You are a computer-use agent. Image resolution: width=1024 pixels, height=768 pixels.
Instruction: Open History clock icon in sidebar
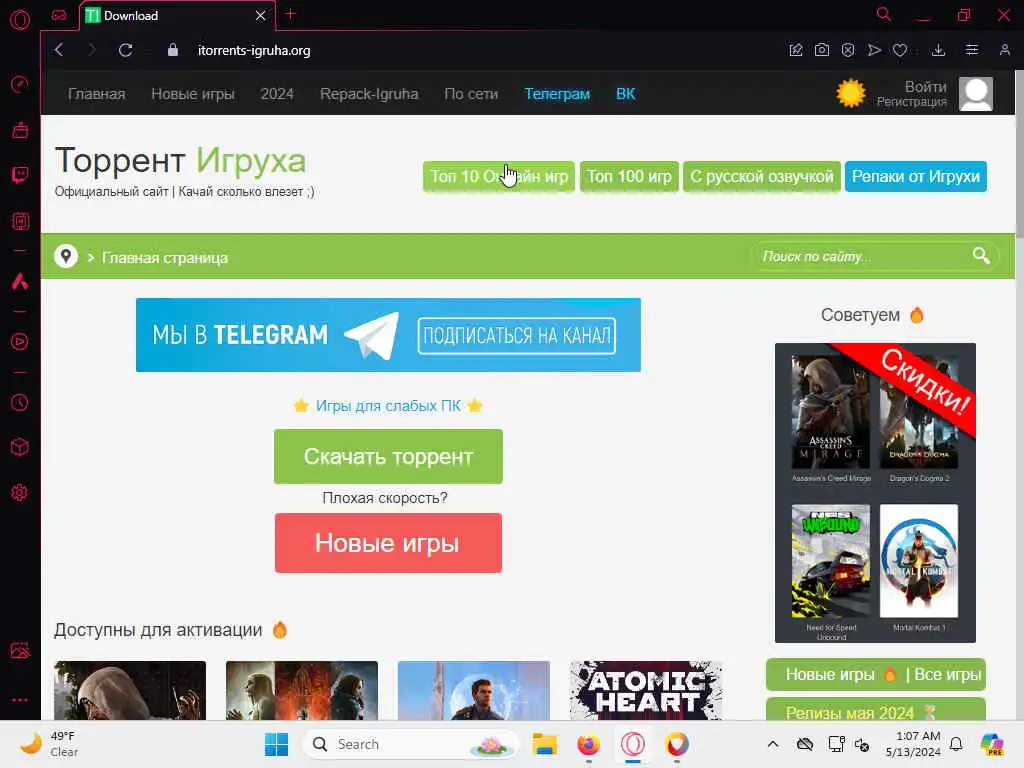[x=20, y=402]
